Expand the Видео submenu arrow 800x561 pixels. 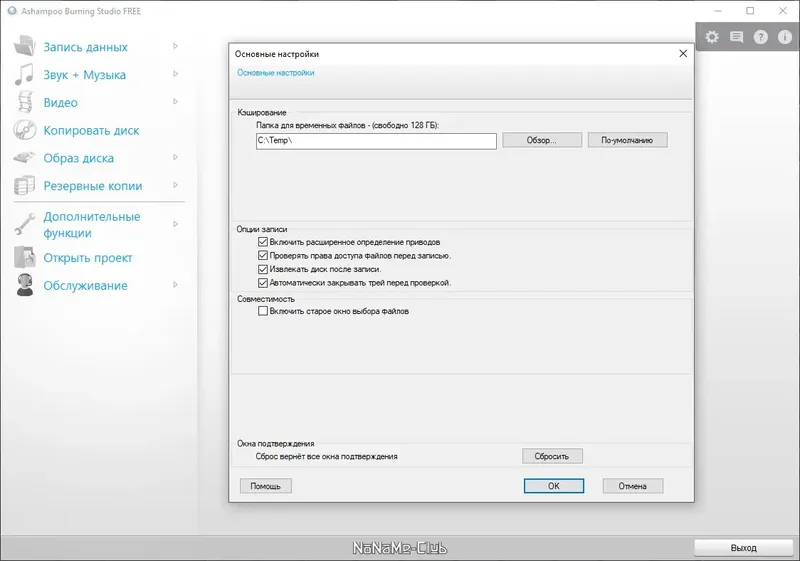[x=176, y=101]
